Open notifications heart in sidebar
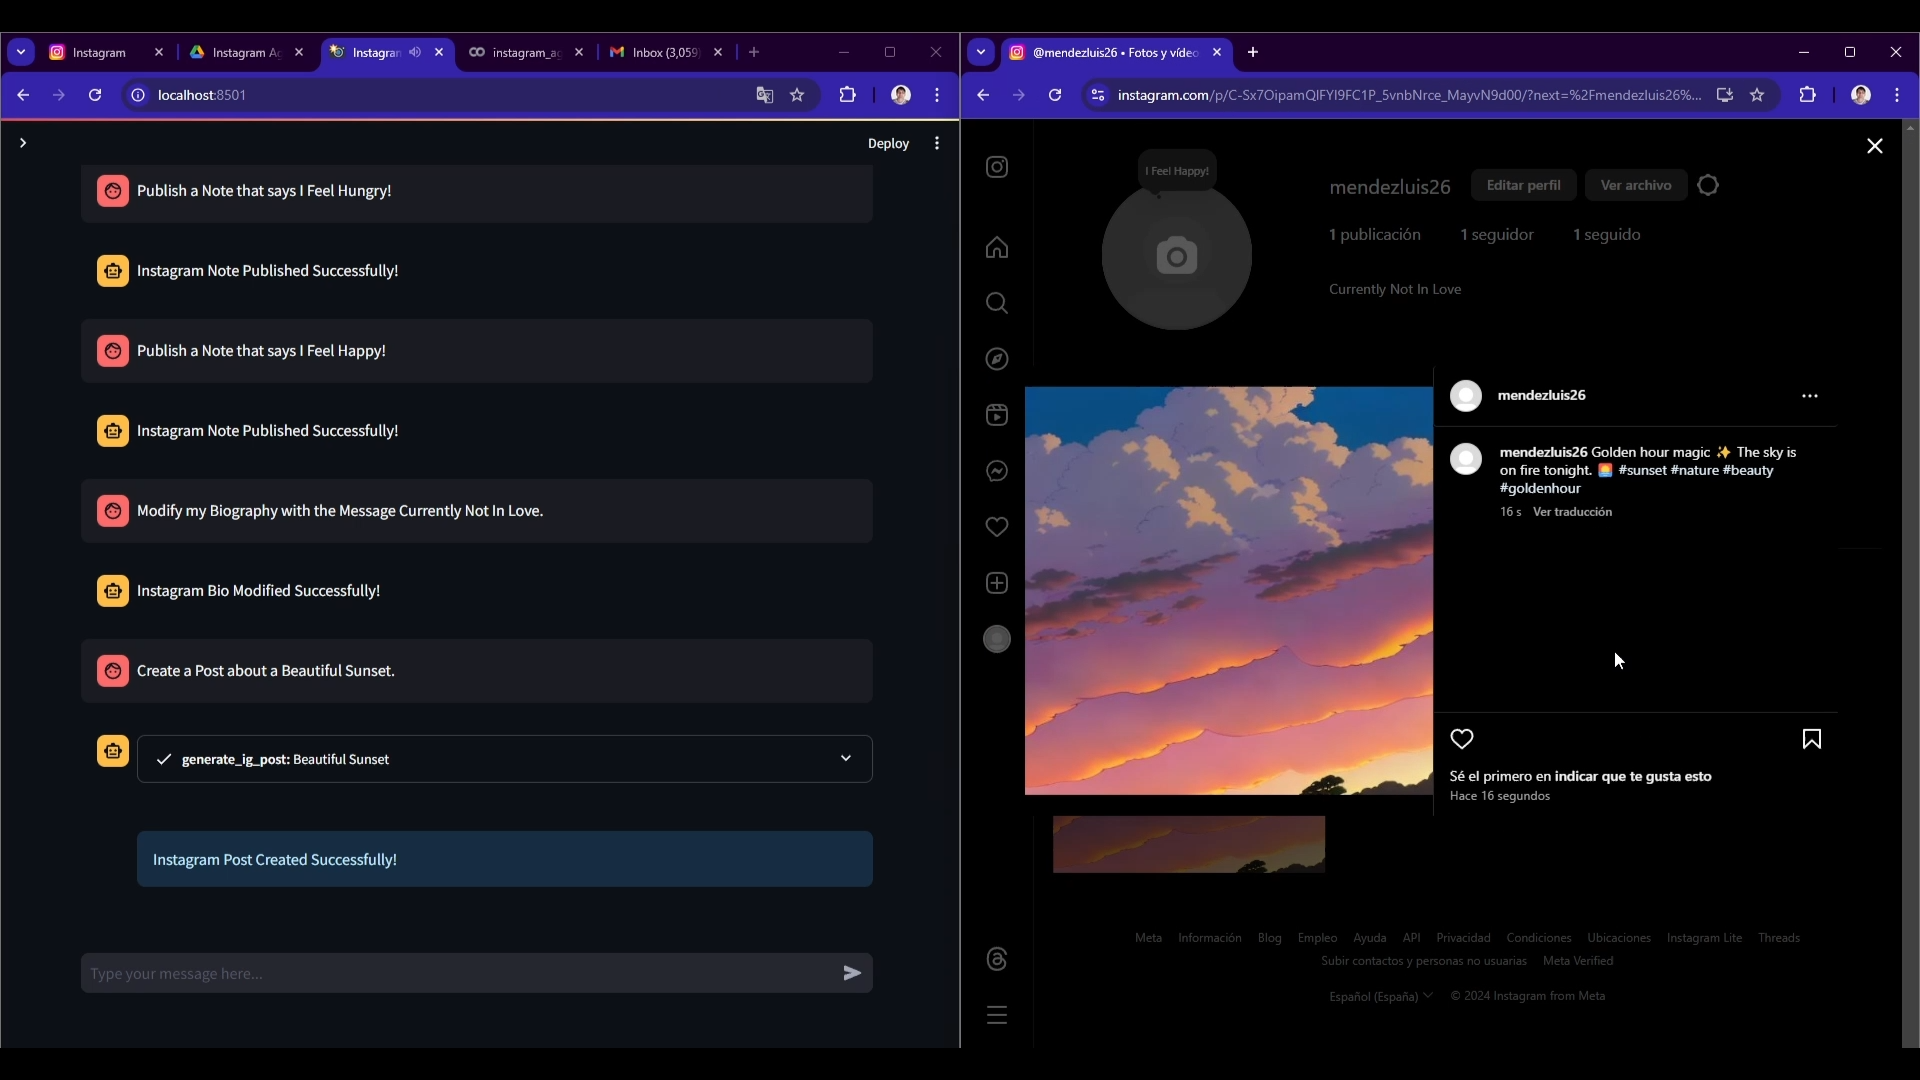 click(x=997, y=527)
